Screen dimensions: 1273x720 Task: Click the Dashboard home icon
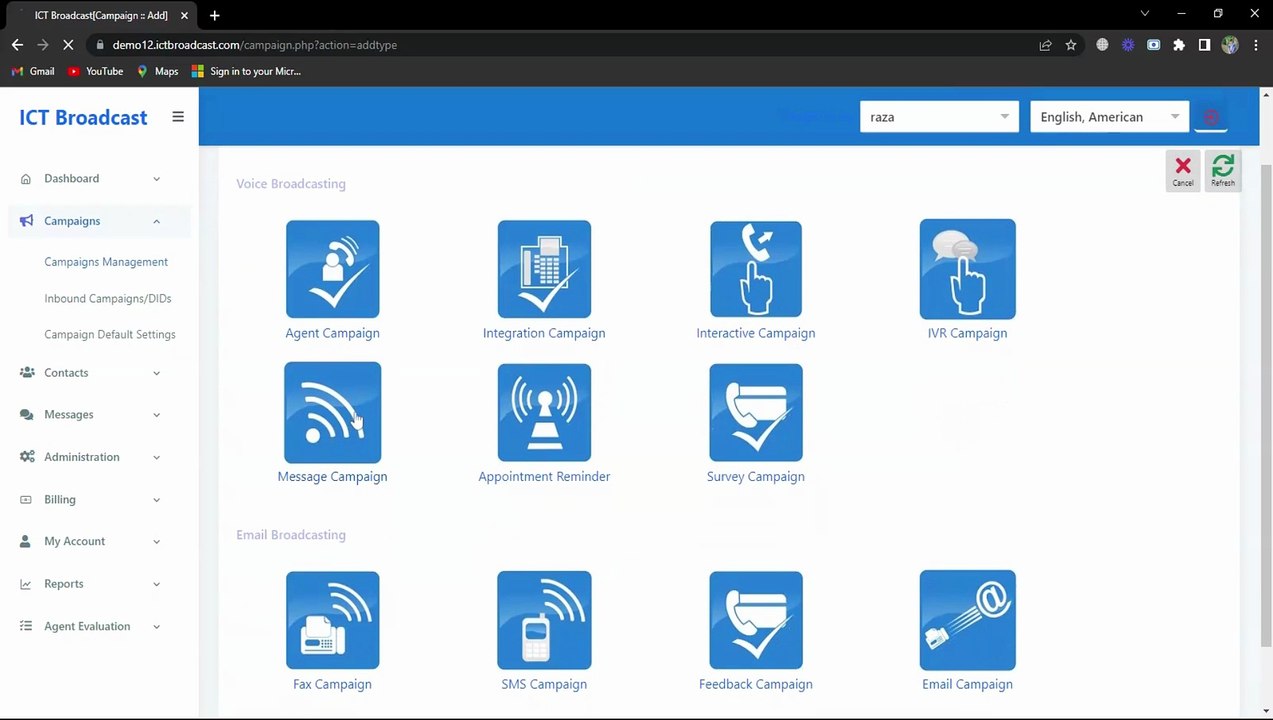pos(26,179)
